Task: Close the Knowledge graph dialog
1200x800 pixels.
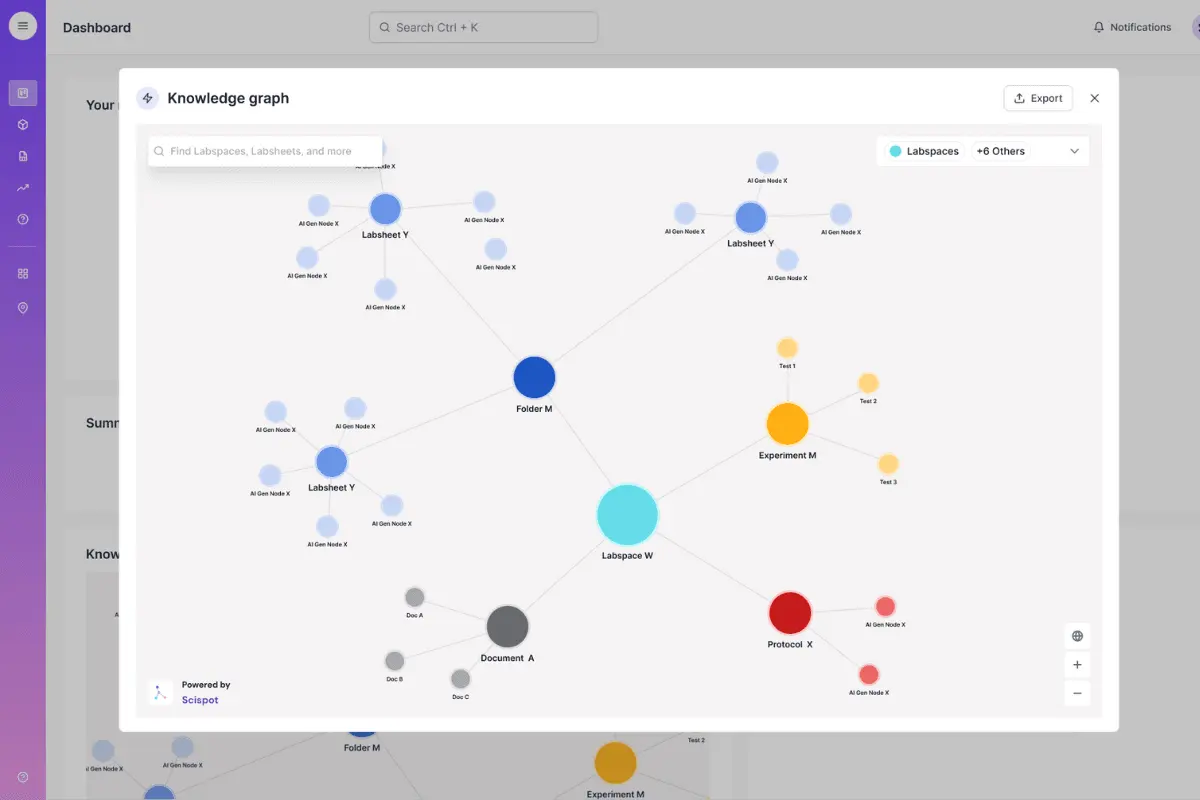Action: click(x=1094, y=98)
